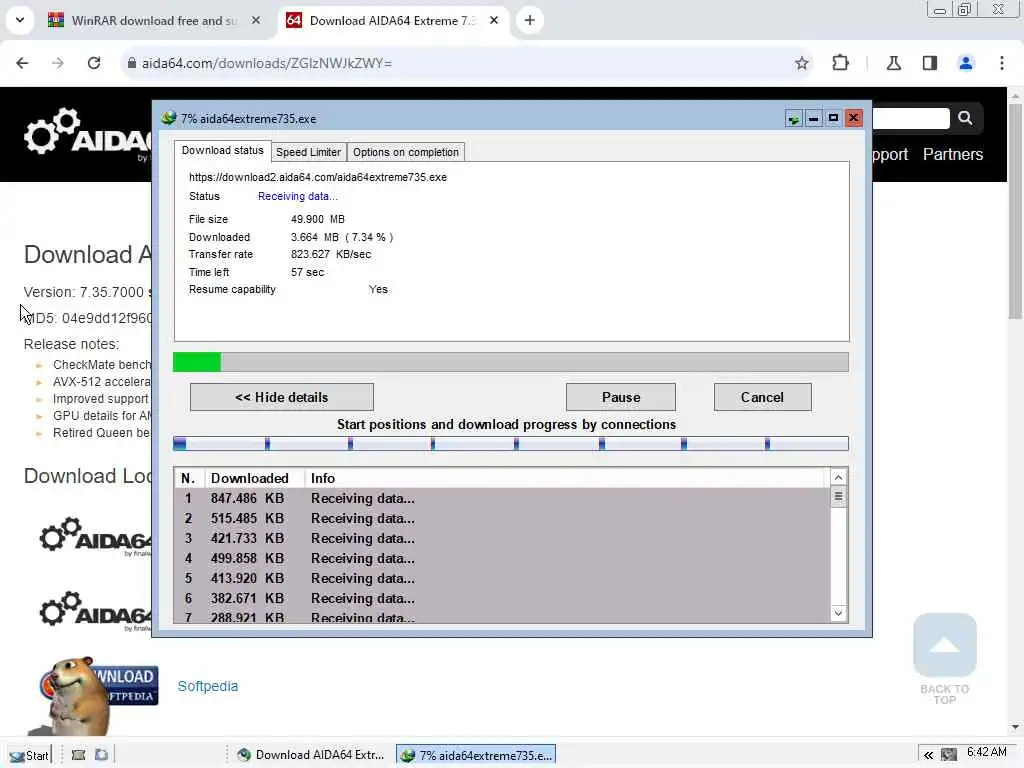
Task: Click the BACK TO TOP button
Action: pyautogui.click(x=944, y=658)
